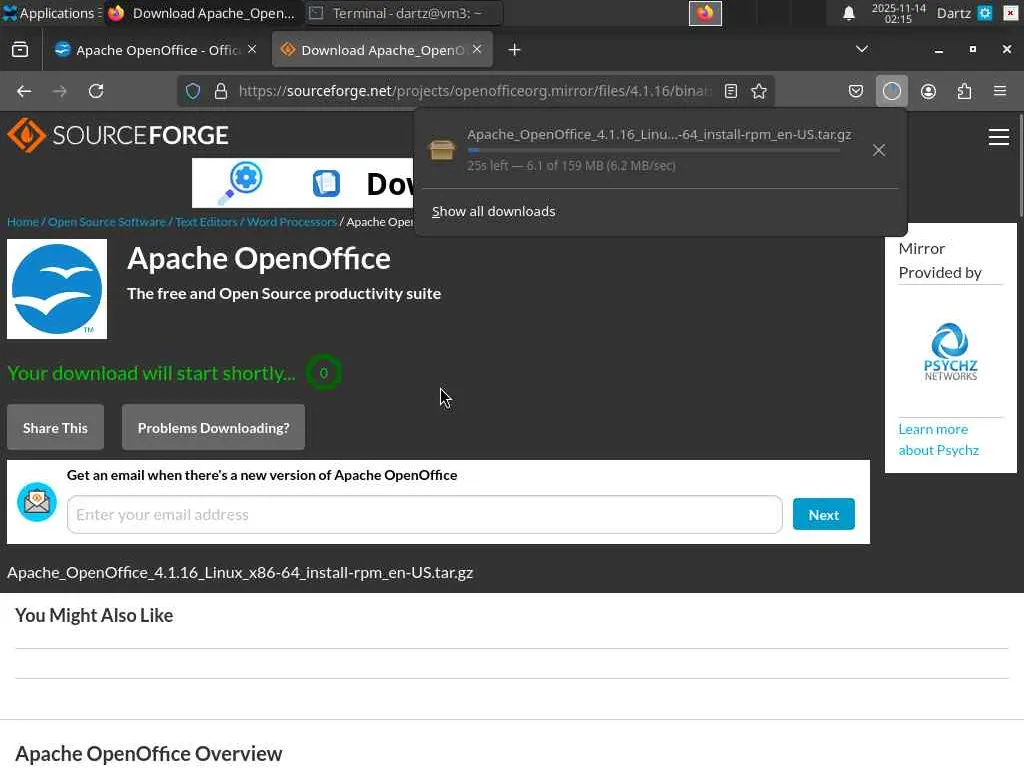
Task: Open the Firefox application hamburger menu
Action: 1000,91
